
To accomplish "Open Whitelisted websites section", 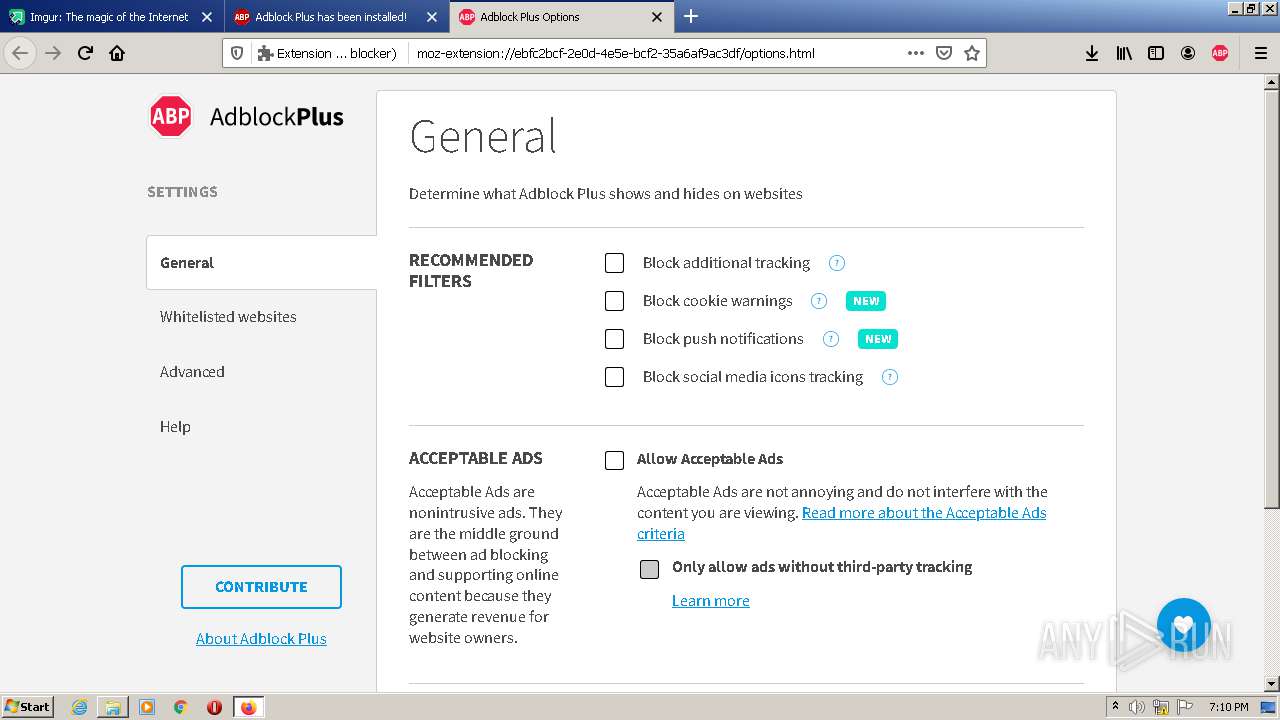I will (x=228, y=317).
